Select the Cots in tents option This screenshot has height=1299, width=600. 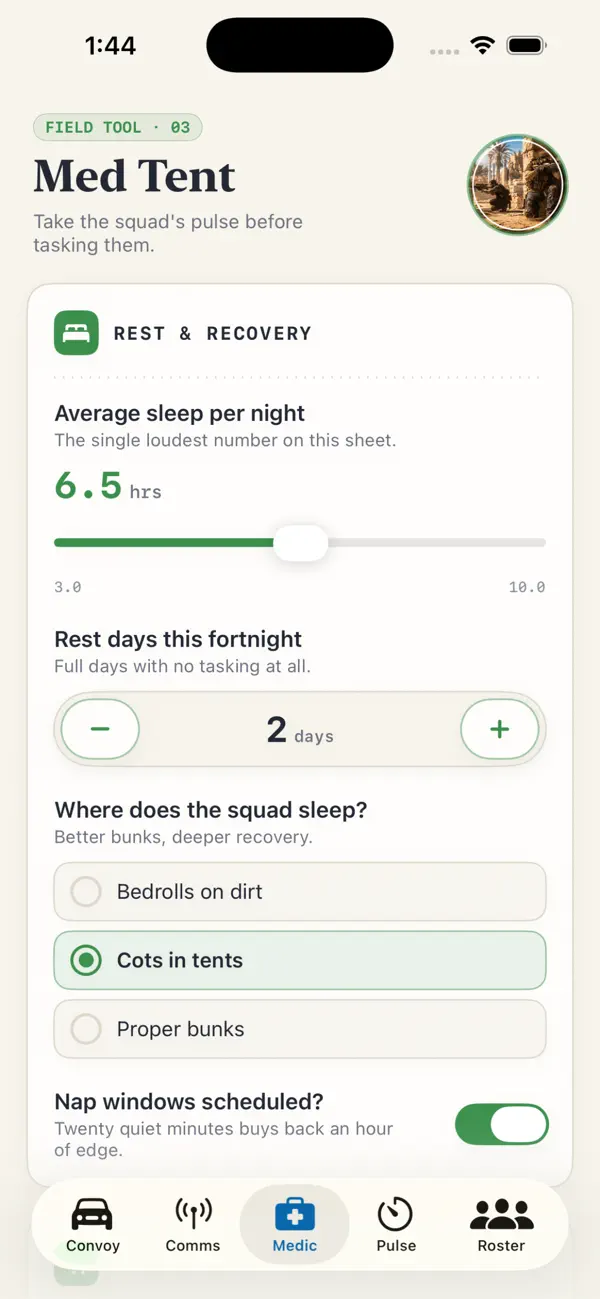click(300, 960)
